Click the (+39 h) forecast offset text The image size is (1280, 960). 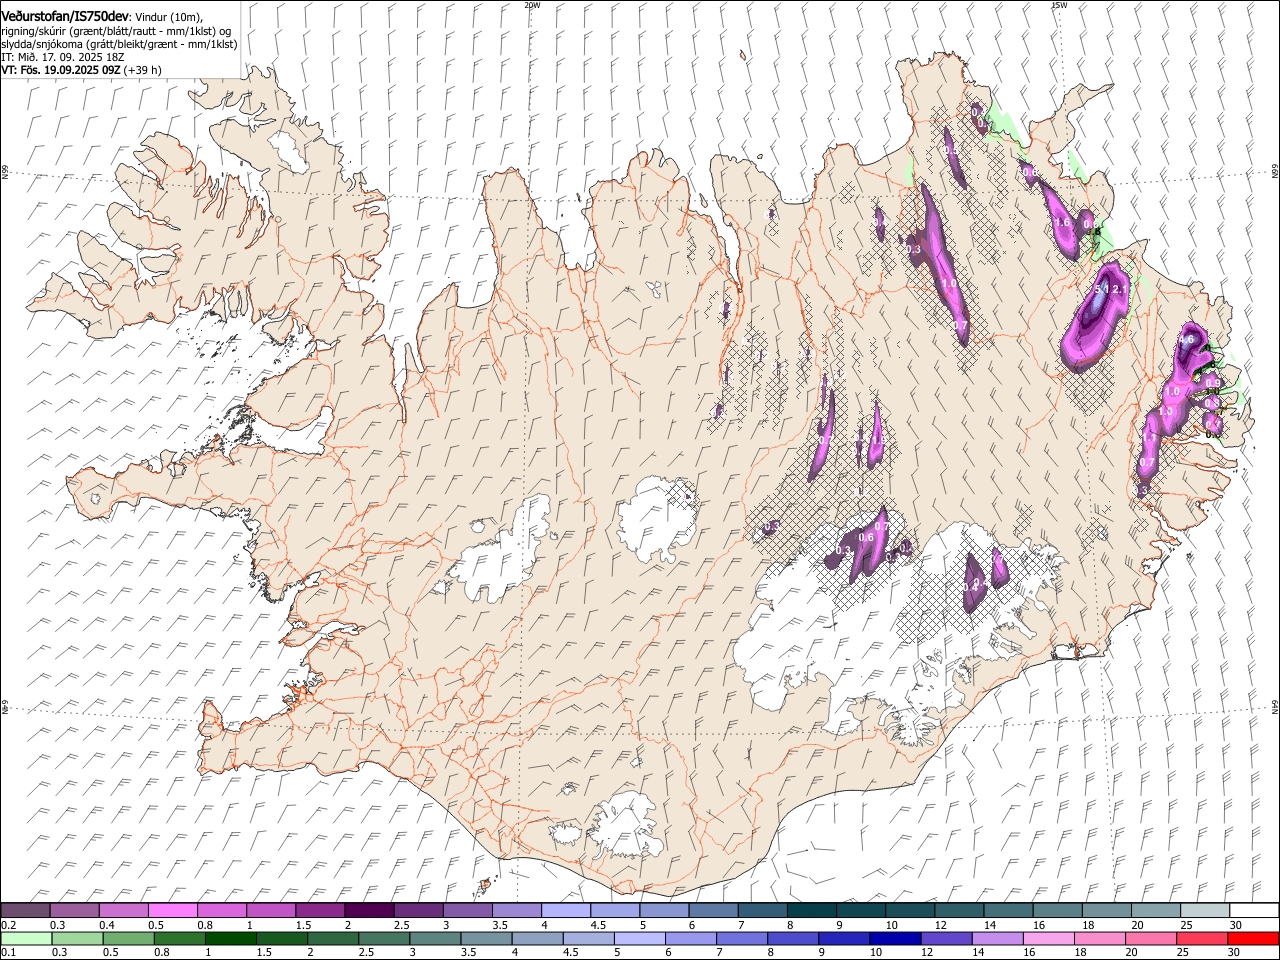143,70
